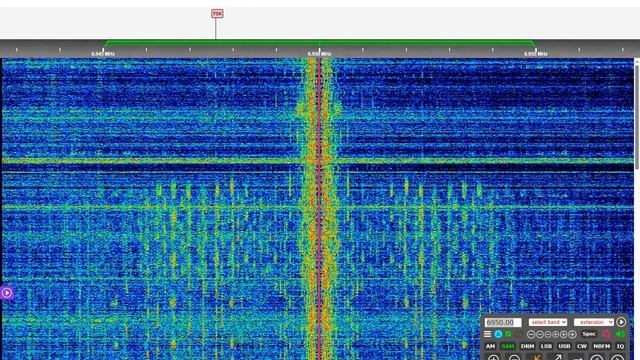Click the green icon beside the blue A
The height and width of the screenshot is (360, 640).
[x=508, y=334]
